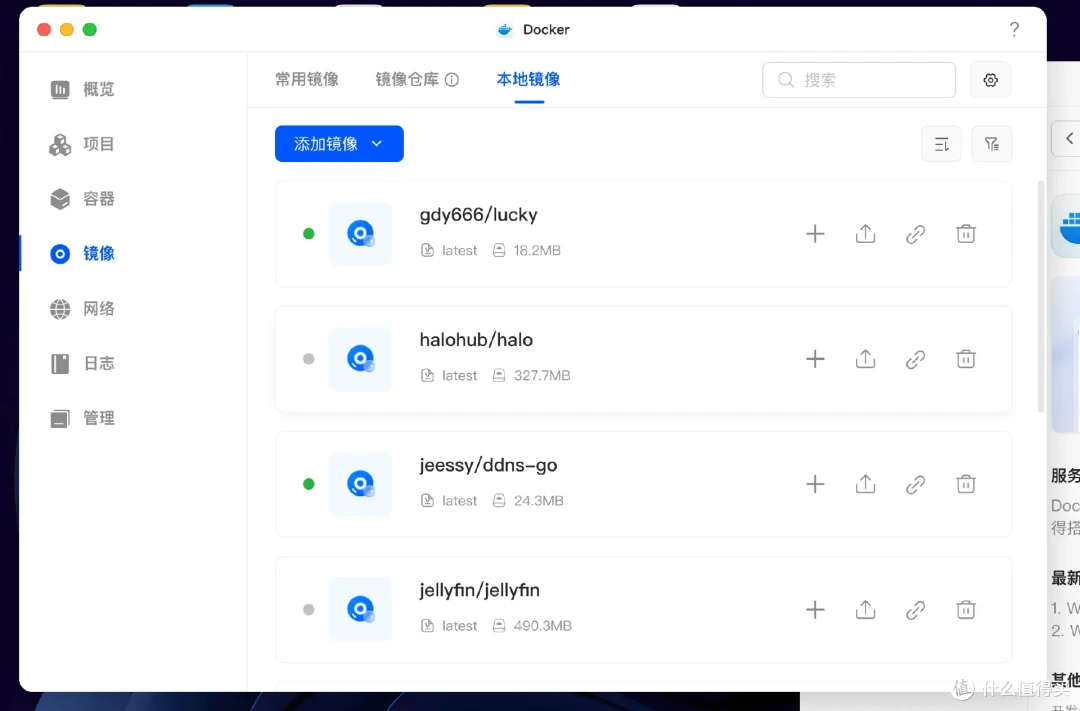This screenshot has height=711, width=1080.
Task: Click the 490.3MB size label
Action: (x=543, y=626)
